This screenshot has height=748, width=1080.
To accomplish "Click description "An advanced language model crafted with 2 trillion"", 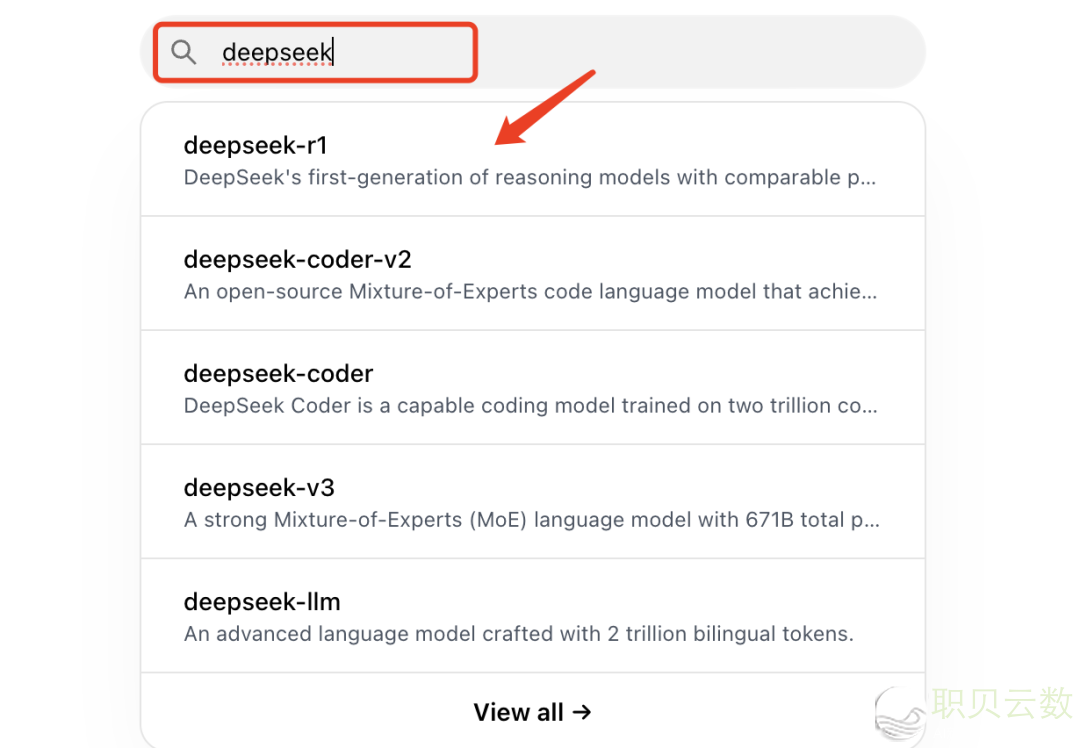I will point(519,634).
